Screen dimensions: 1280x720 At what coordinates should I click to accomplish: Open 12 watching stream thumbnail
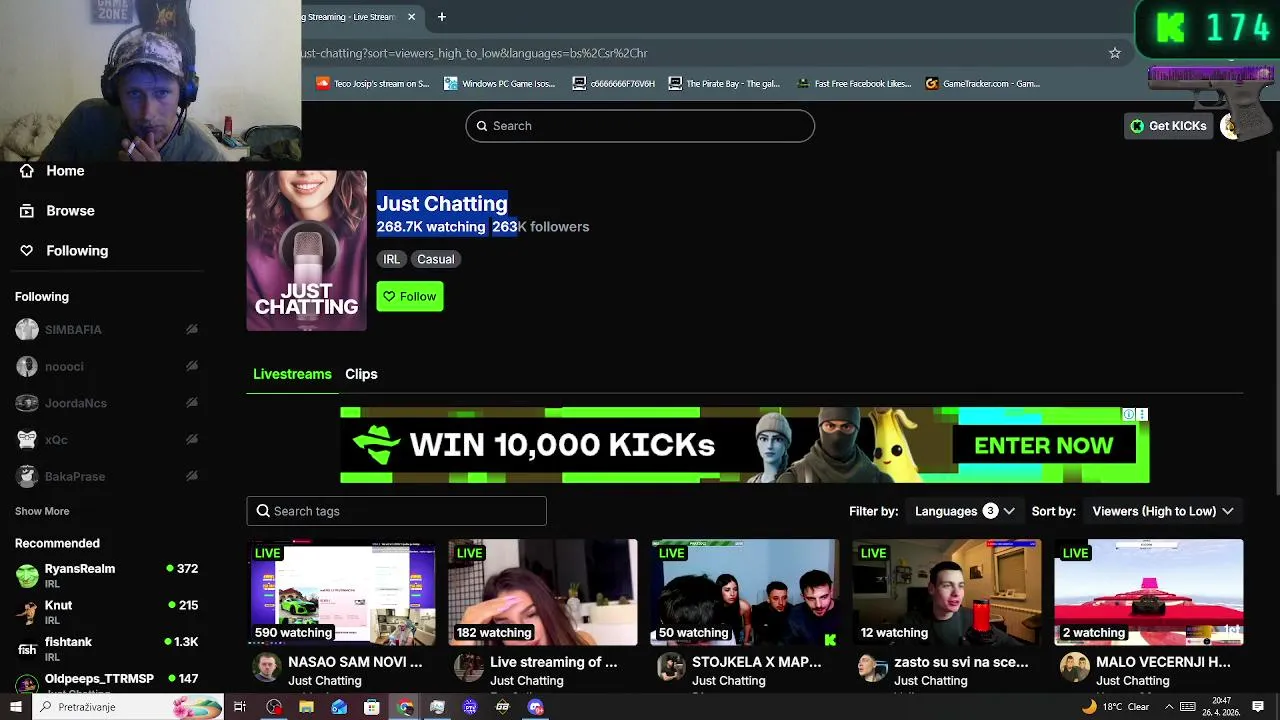tap(947, 593)
